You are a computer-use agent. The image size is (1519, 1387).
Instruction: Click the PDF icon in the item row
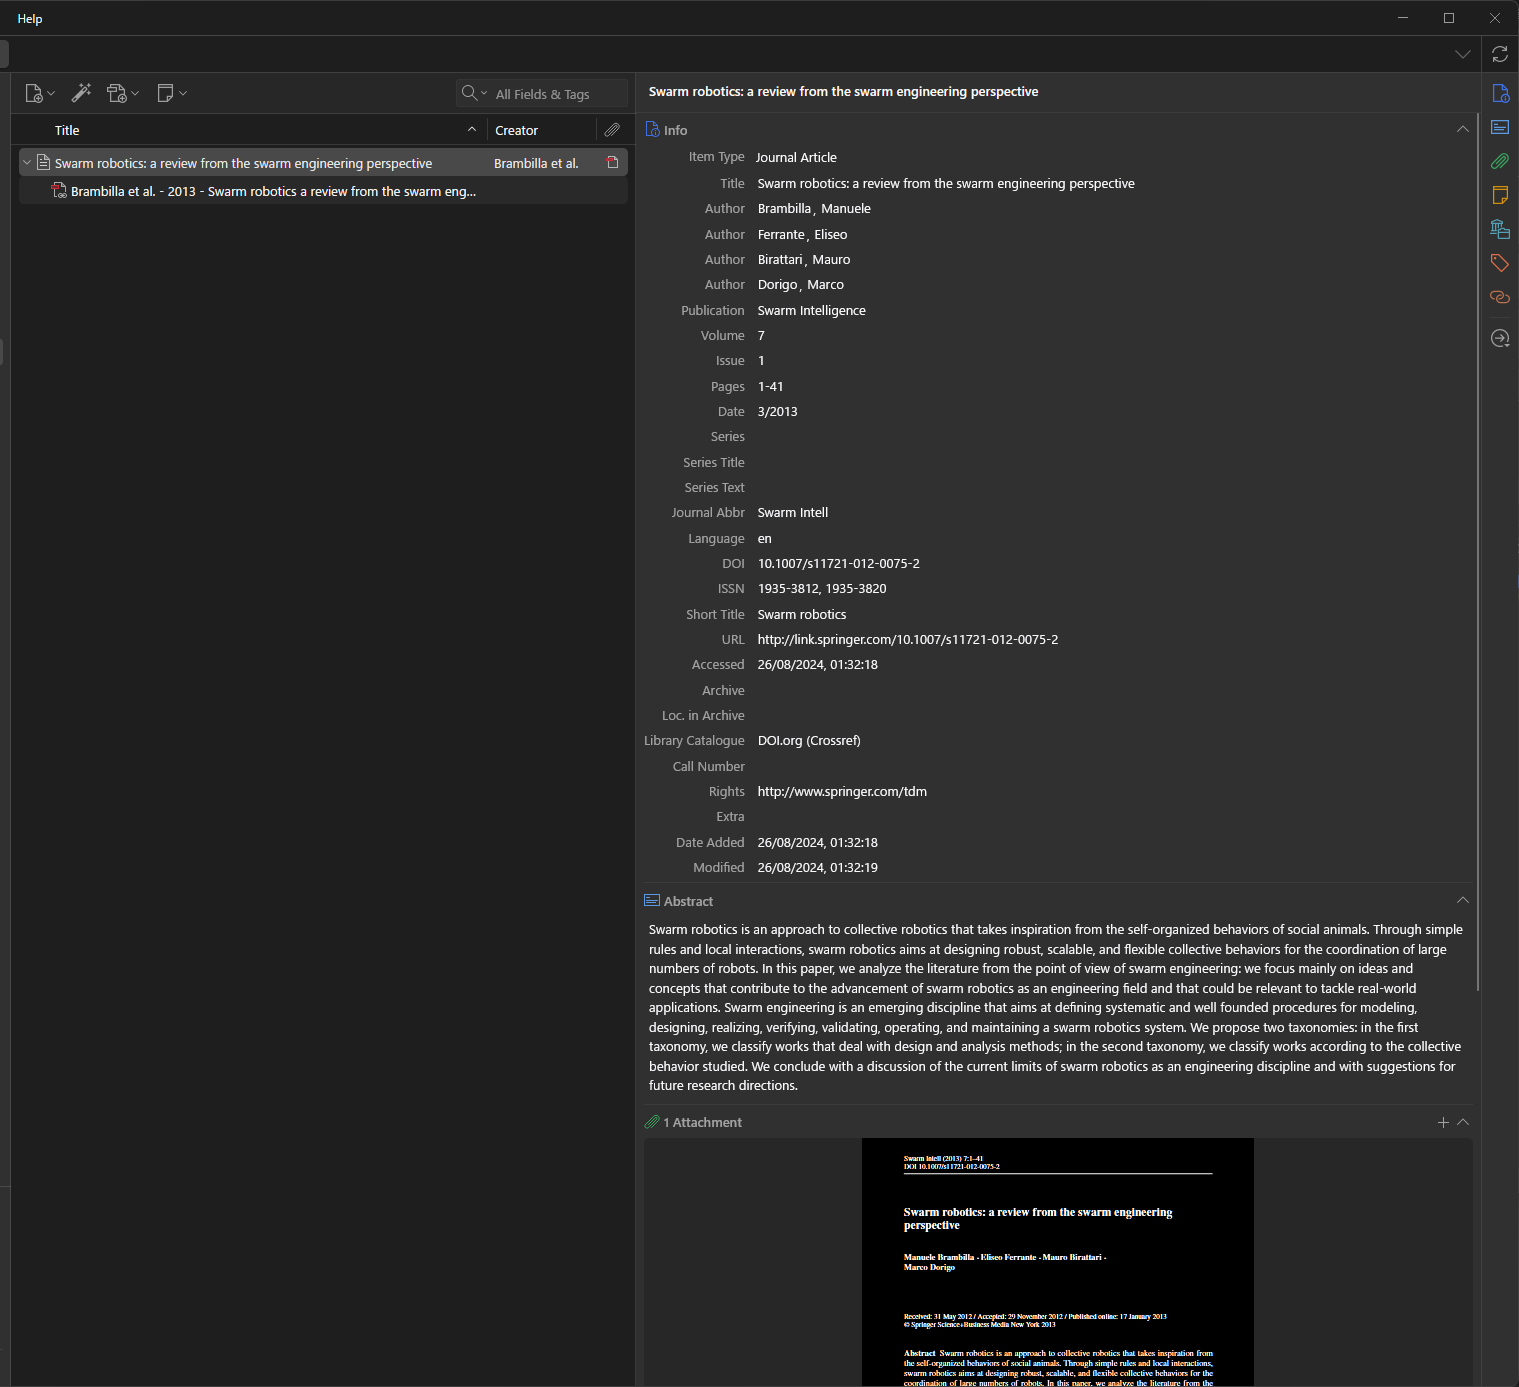612,163
